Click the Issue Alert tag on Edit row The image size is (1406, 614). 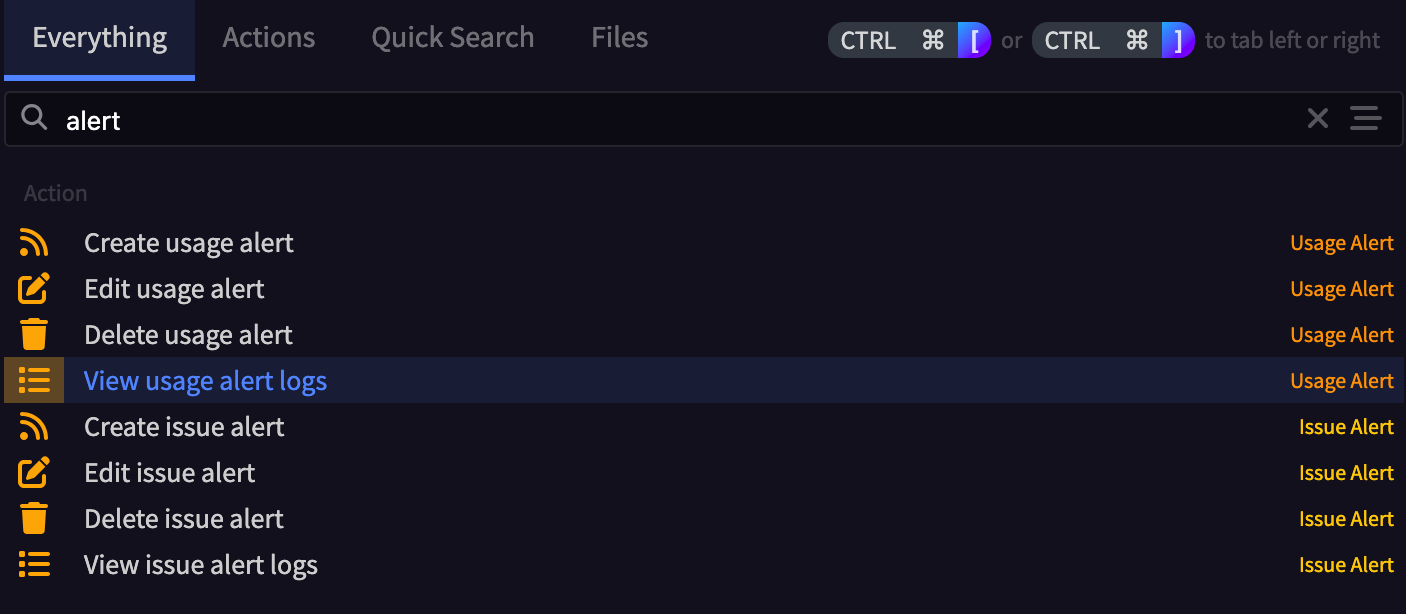click(x=1346, y=473)
